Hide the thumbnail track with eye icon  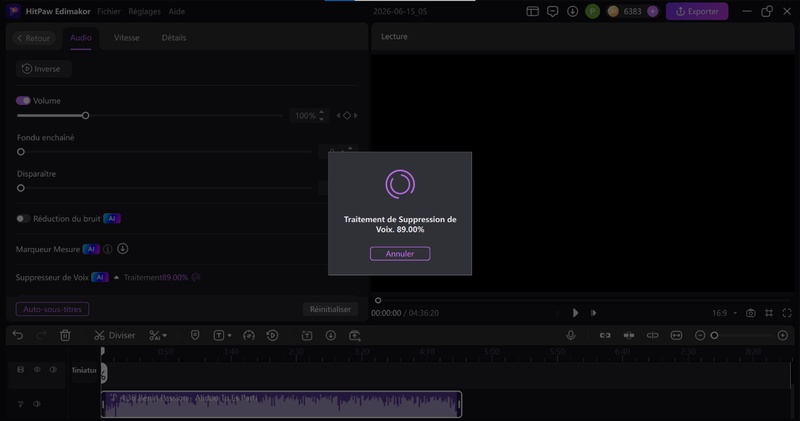click(x=37, y=369)
